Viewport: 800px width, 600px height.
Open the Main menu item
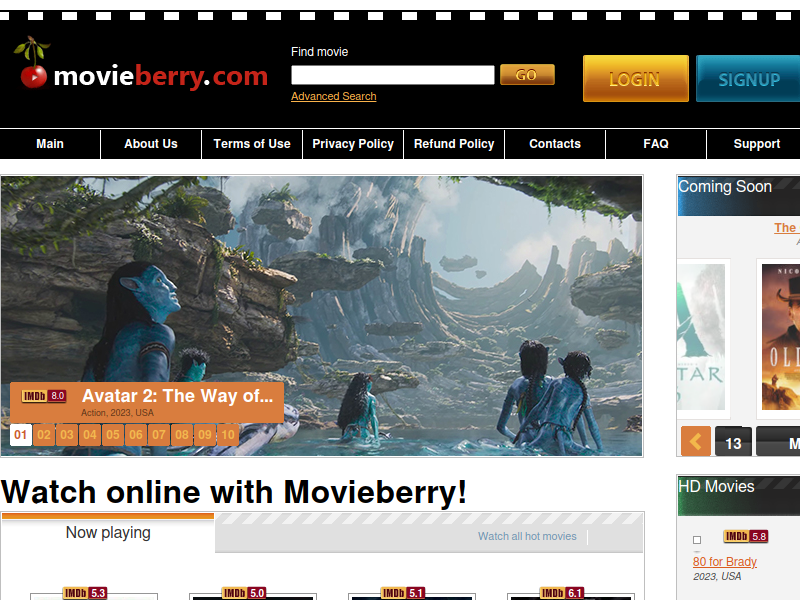50,144
